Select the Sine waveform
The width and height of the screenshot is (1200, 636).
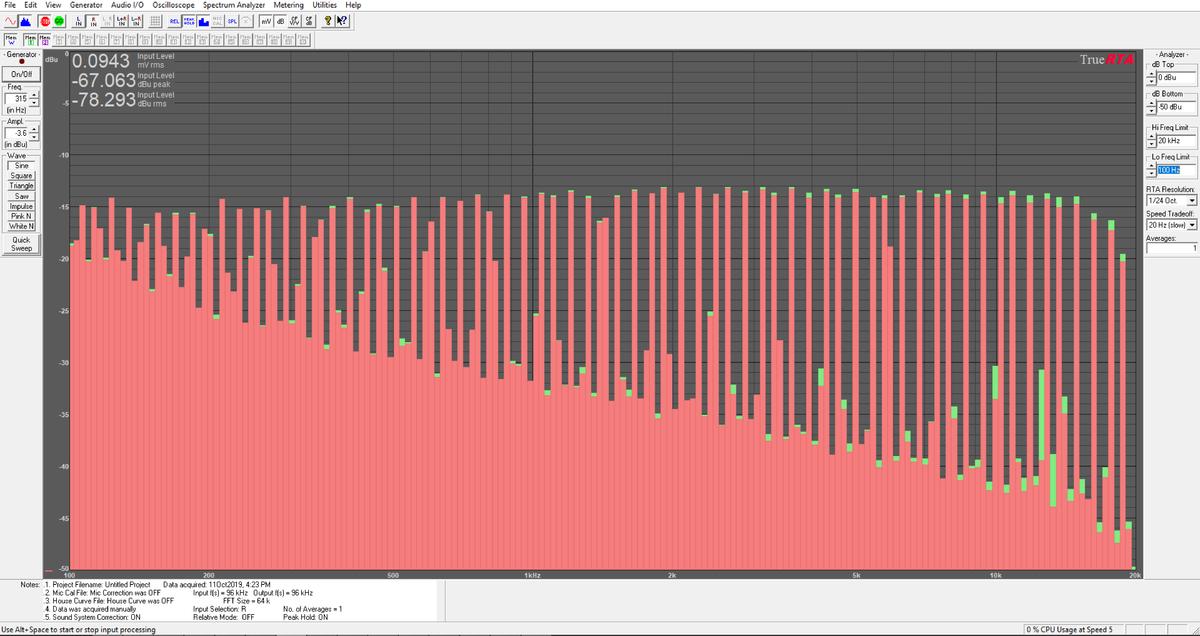click(21, 166)
